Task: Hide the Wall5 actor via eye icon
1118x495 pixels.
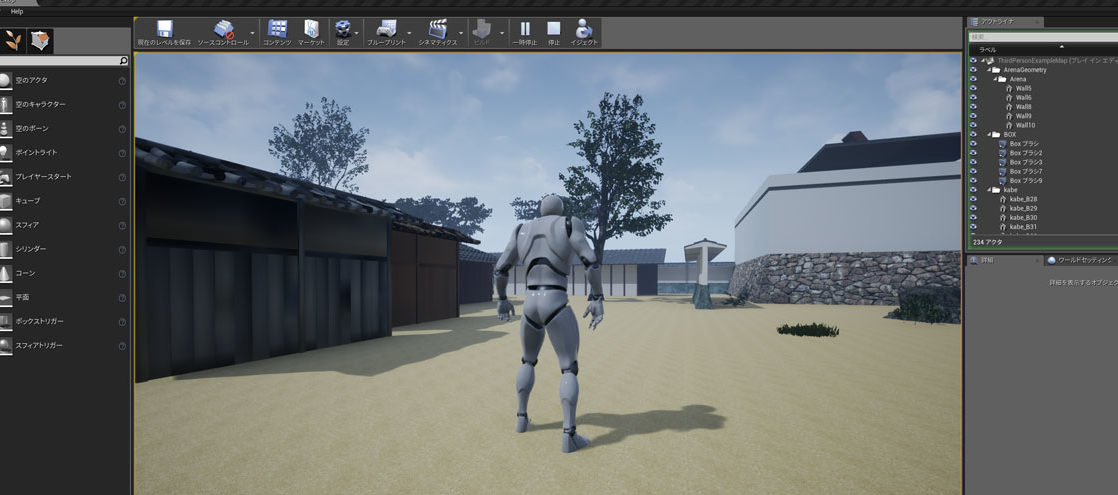Action: tap(973, 88)
